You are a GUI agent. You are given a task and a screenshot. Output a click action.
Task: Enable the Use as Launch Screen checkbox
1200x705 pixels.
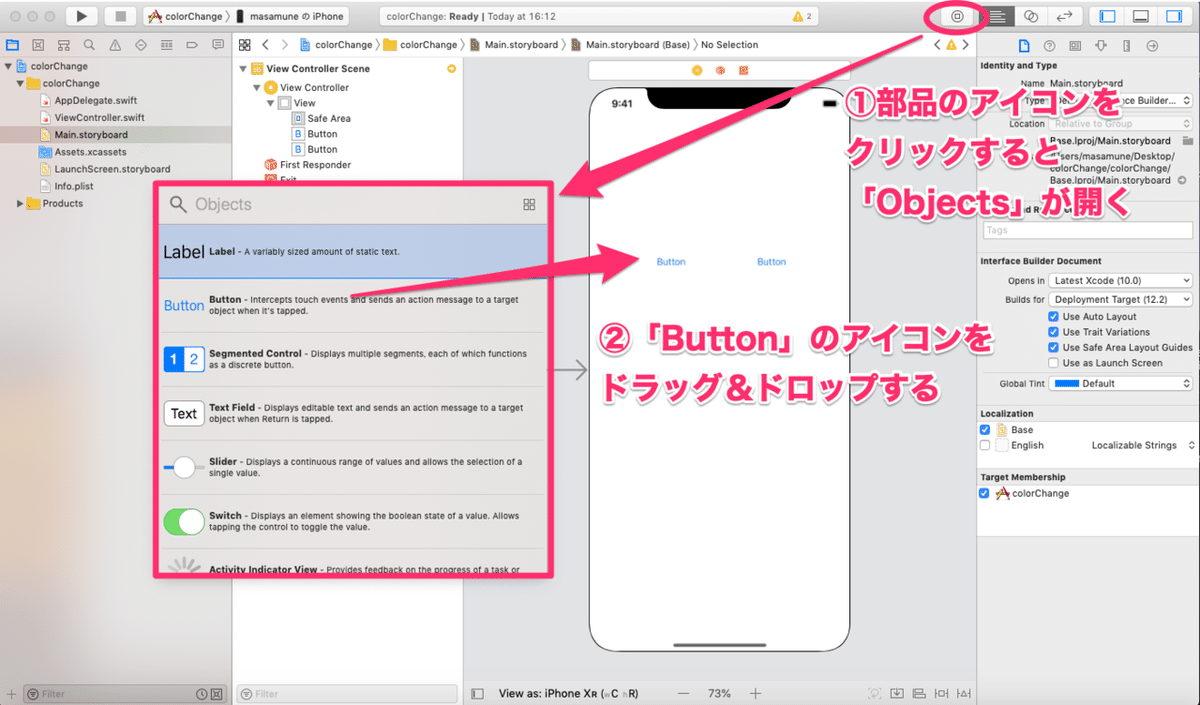click(1053, 363)
